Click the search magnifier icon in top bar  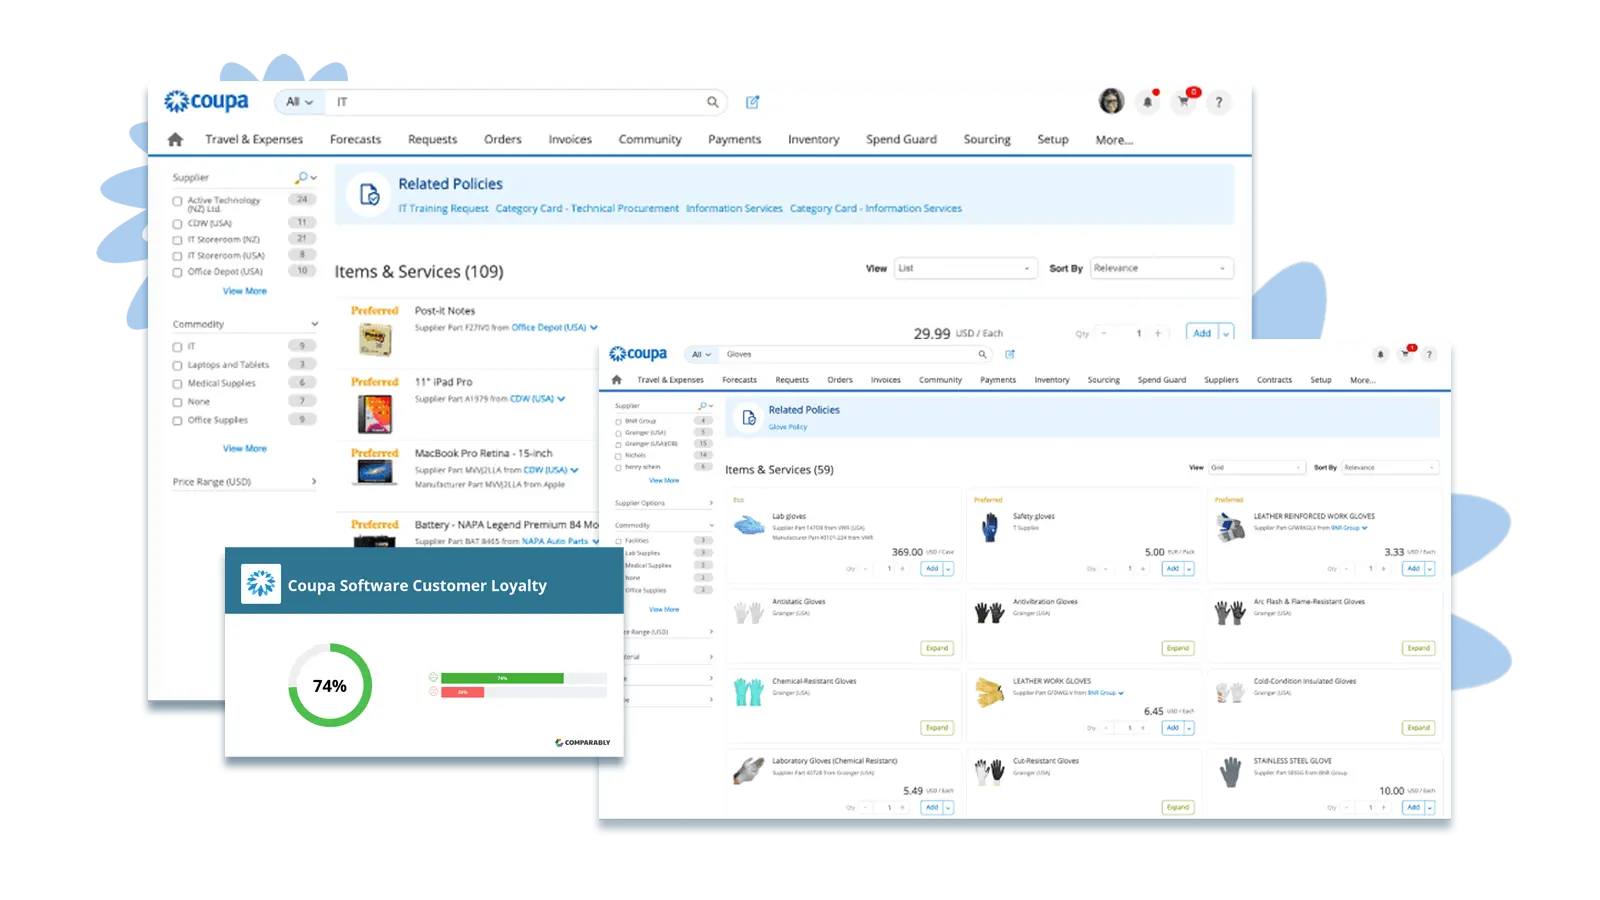(712, 102)
